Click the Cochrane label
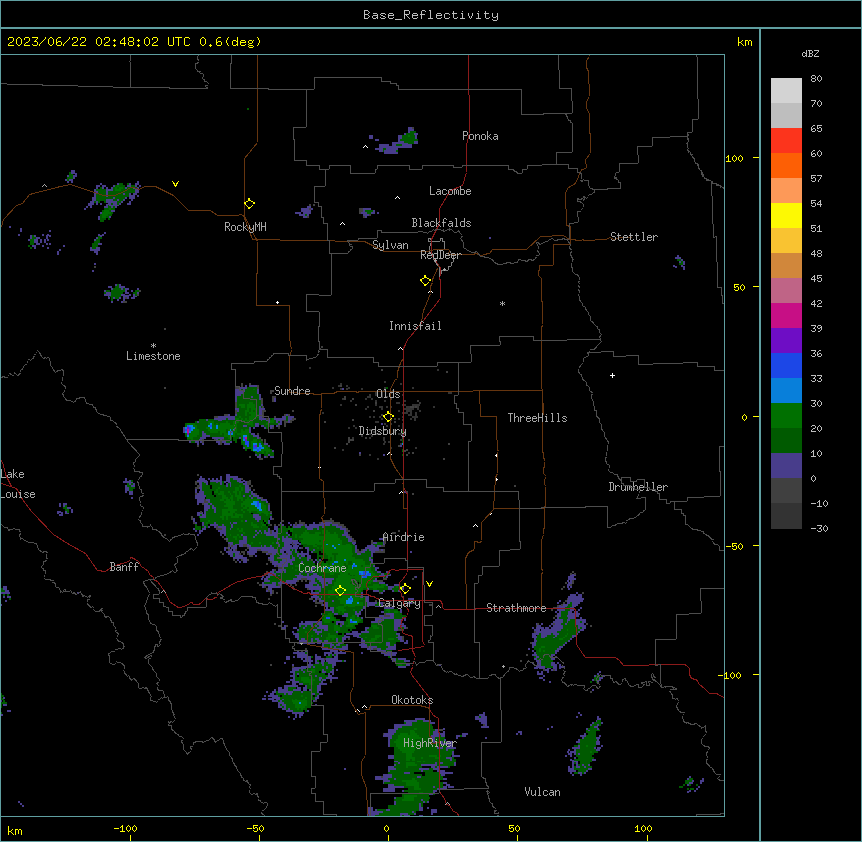The height and width of the screenshot is (842, 862). point(322,568)
